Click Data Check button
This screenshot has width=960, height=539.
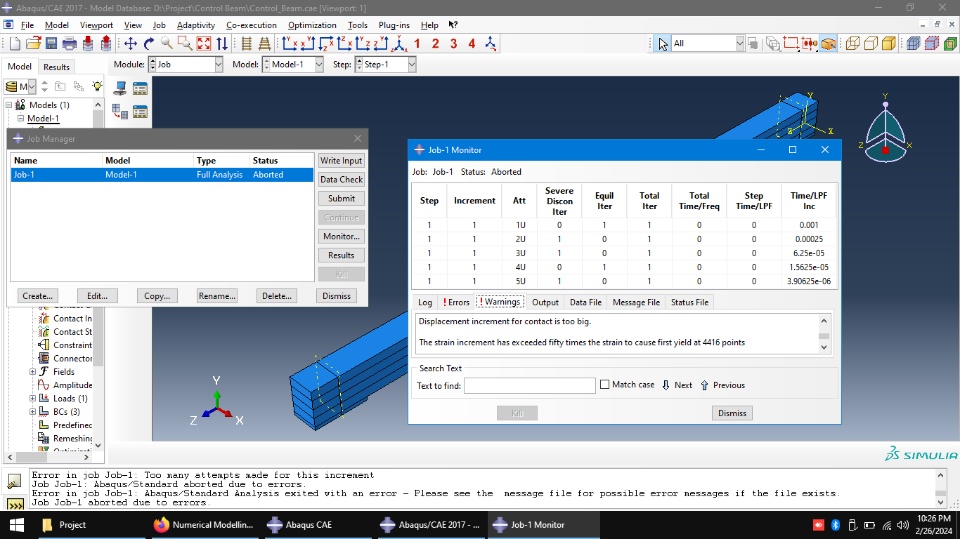tap(341, 179)
